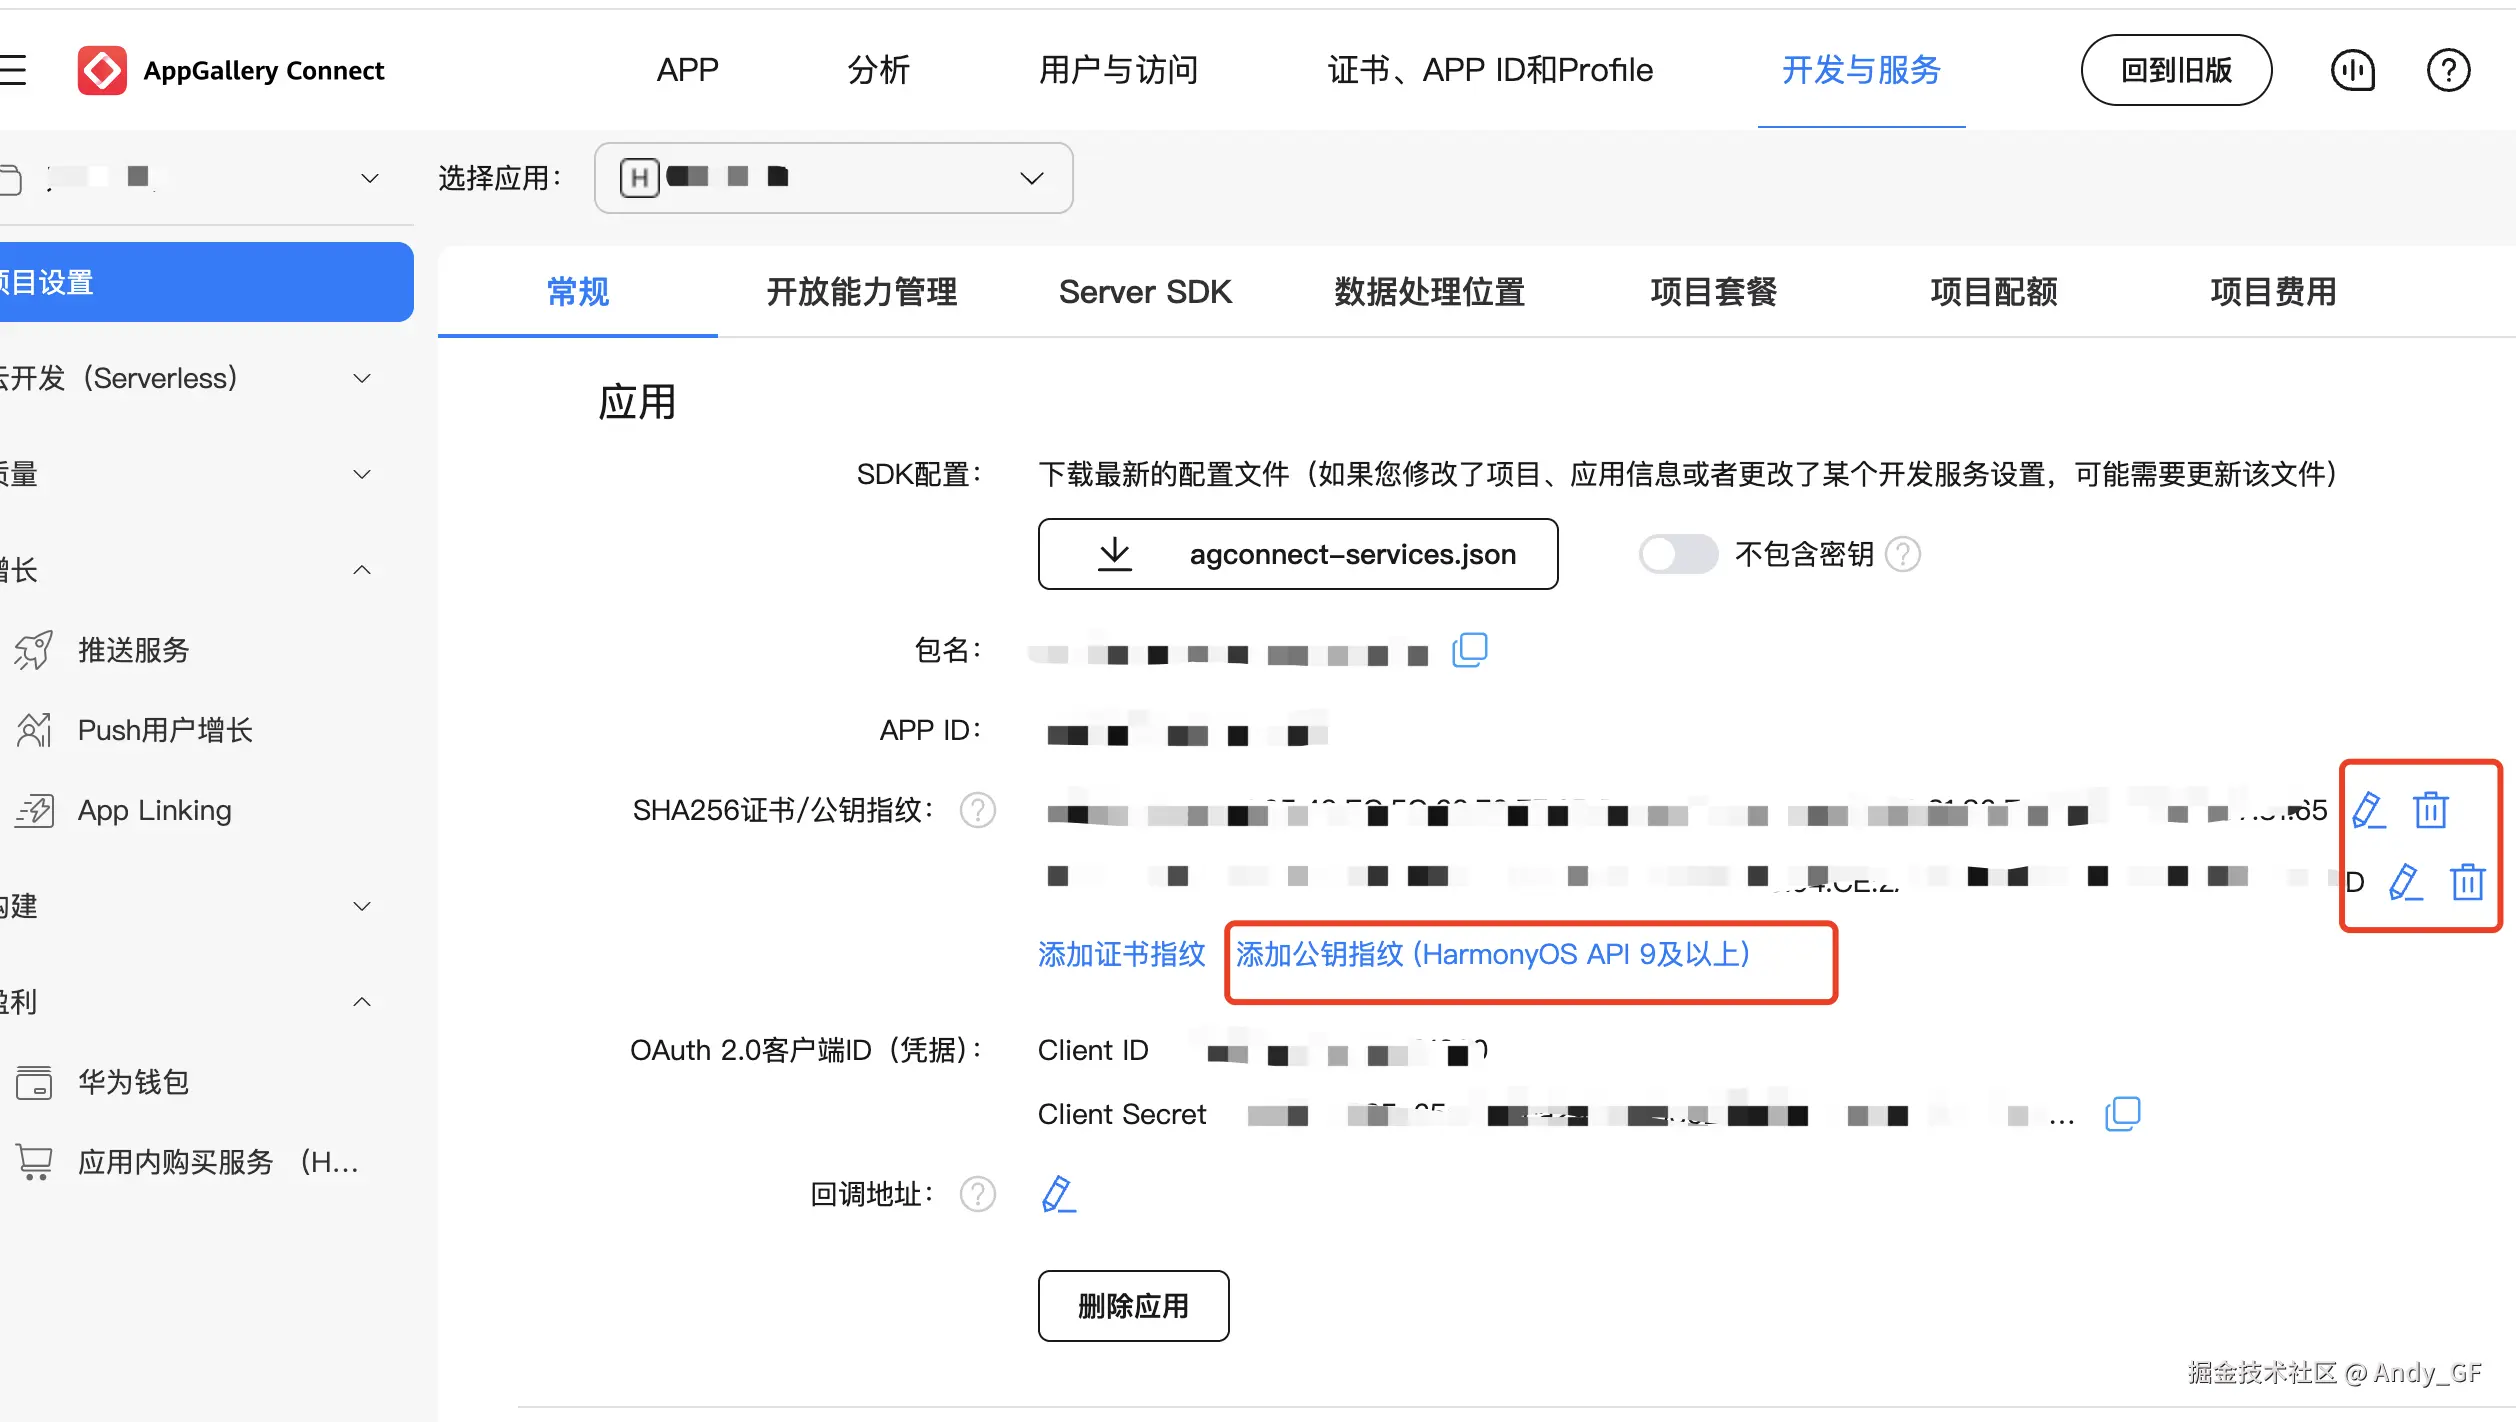Click the 删除应用 button
The width and height of the screenshot is (2516, 1422).
pyautogui.click(x=1133, y=1306)
